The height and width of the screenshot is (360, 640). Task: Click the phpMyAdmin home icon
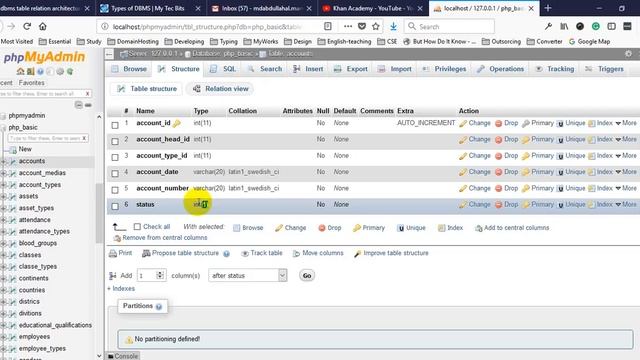[20, 71]
